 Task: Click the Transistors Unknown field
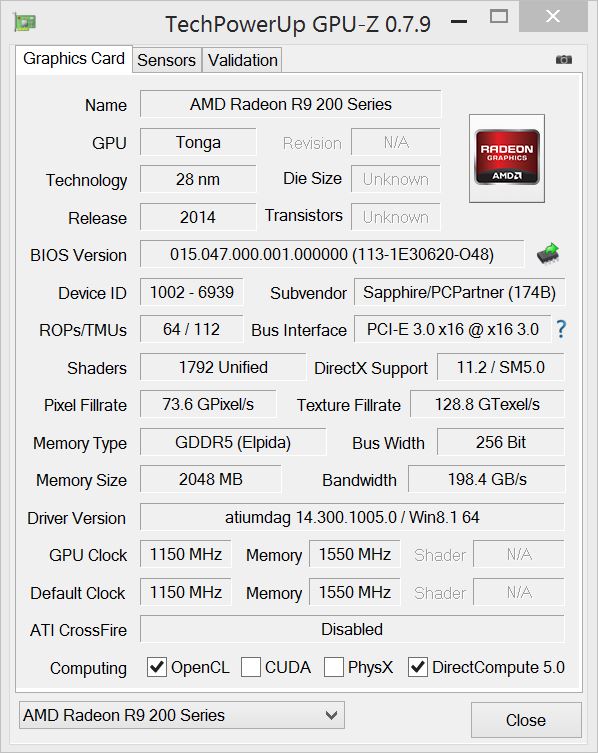pos(396,217)
